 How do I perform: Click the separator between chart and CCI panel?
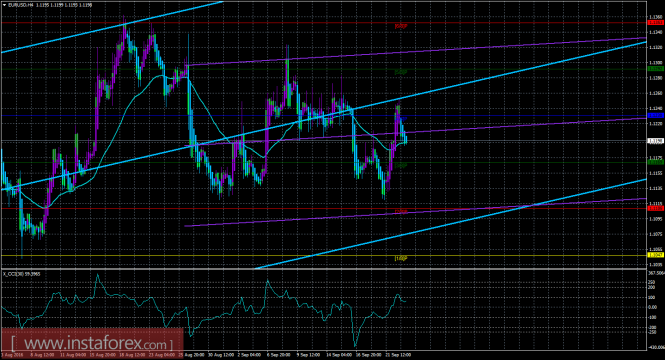tap(323, 269)
